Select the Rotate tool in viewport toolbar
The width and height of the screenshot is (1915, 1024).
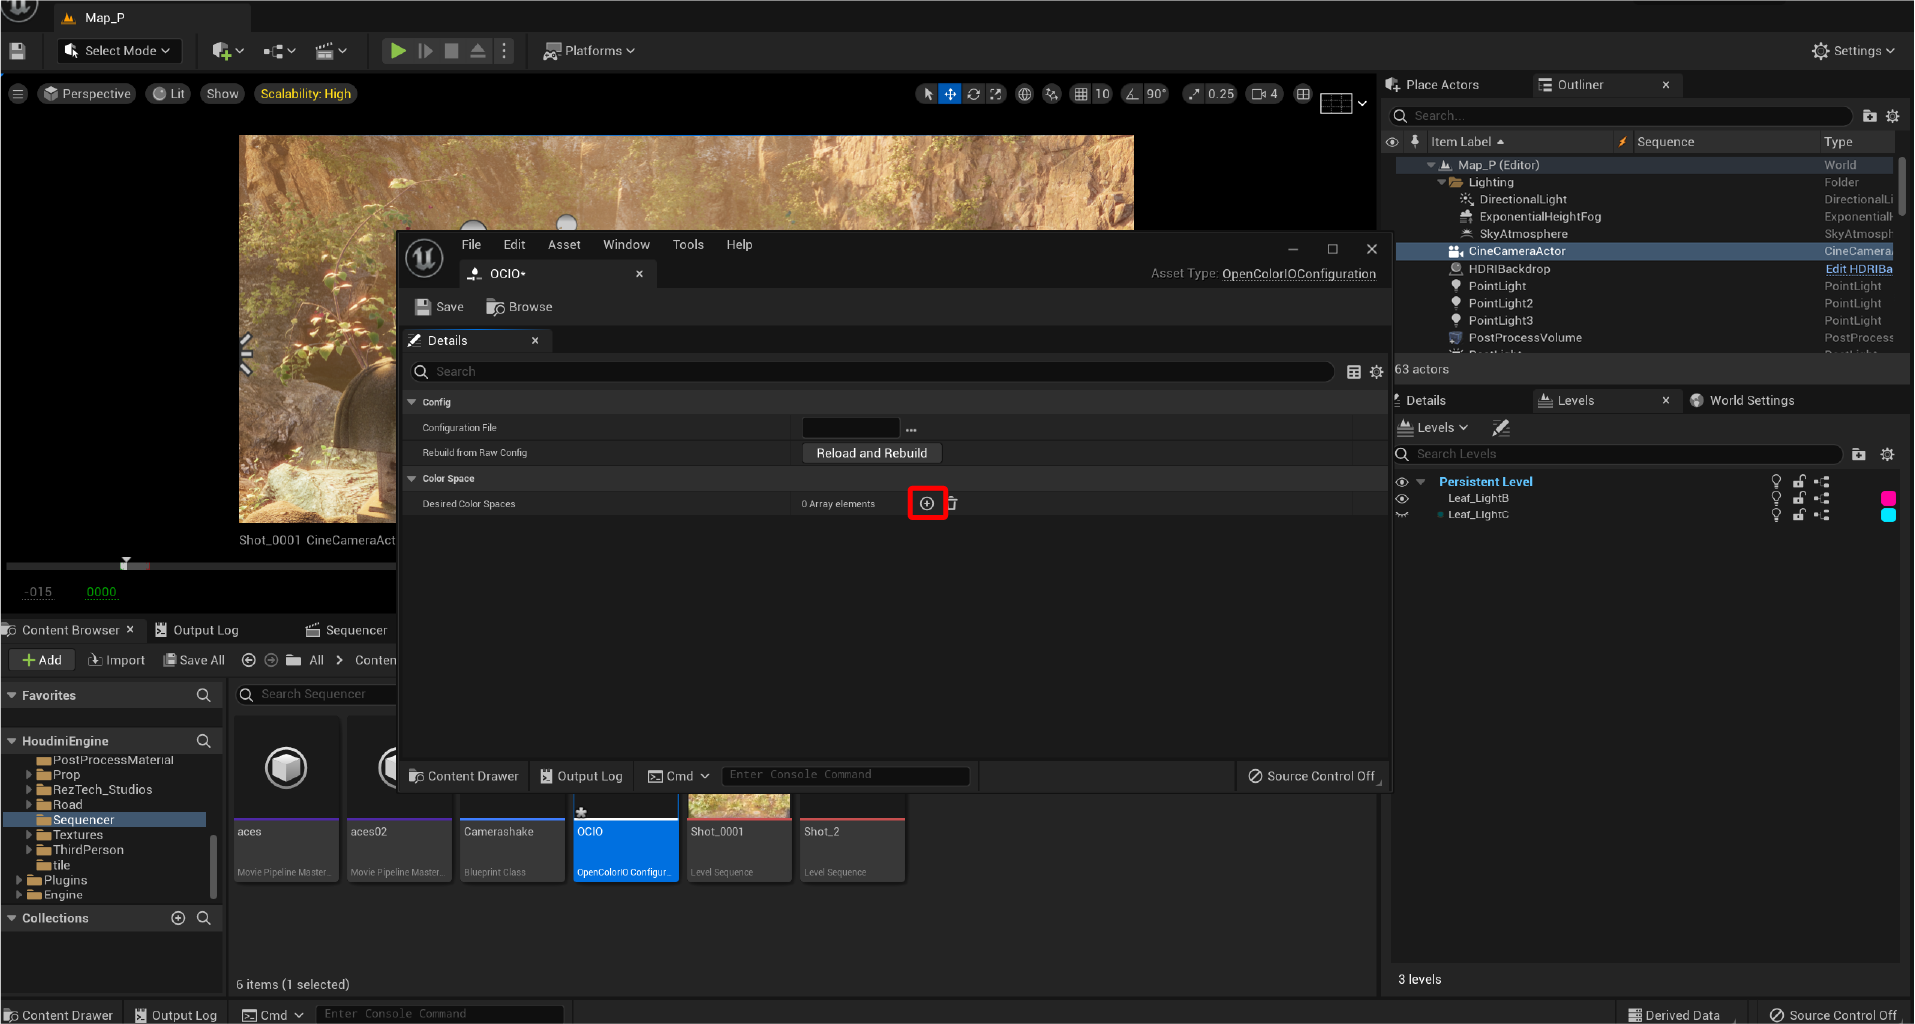point(973,93)
